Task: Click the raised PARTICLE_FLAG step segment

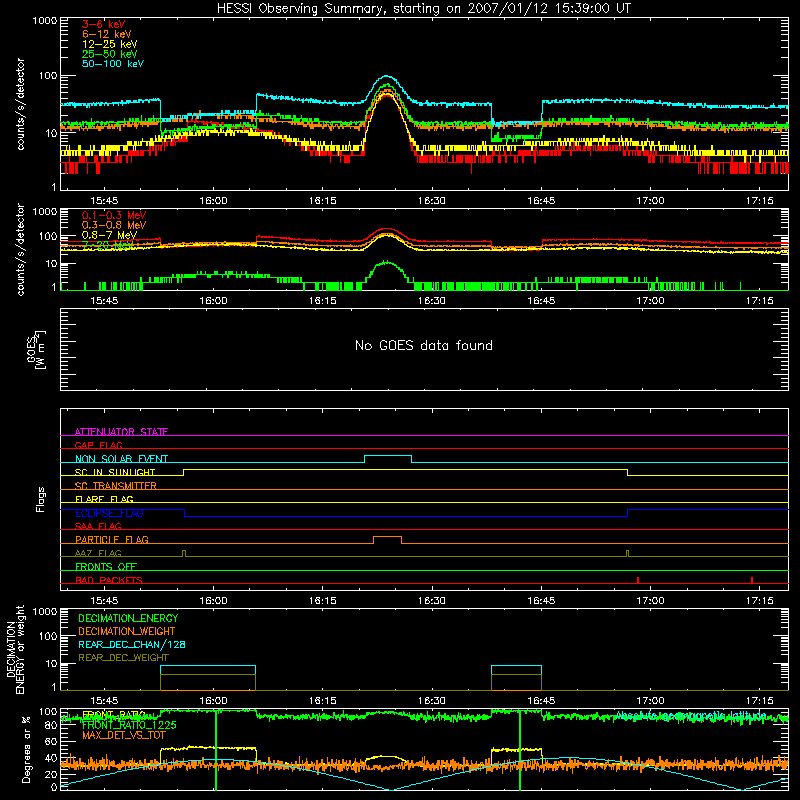Action: pyautogui.click(x=387, y=537)
